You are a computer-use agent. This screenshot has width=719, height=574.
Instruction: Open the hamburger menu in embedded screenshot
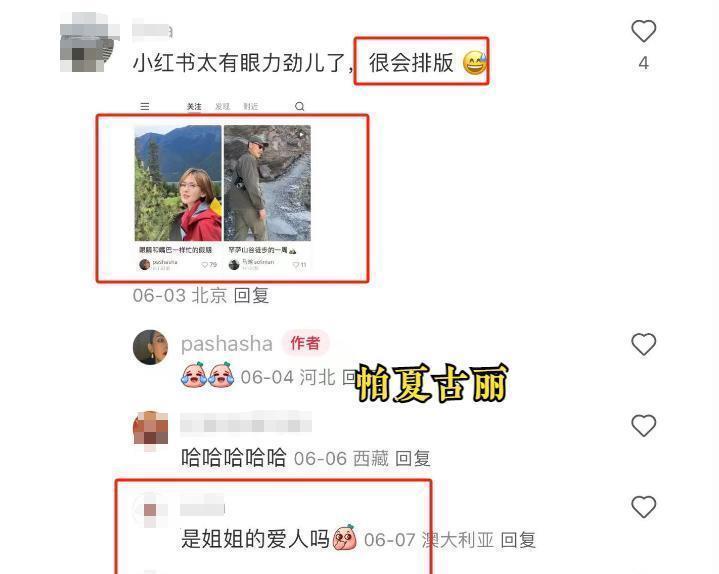[x=145, y=106]
